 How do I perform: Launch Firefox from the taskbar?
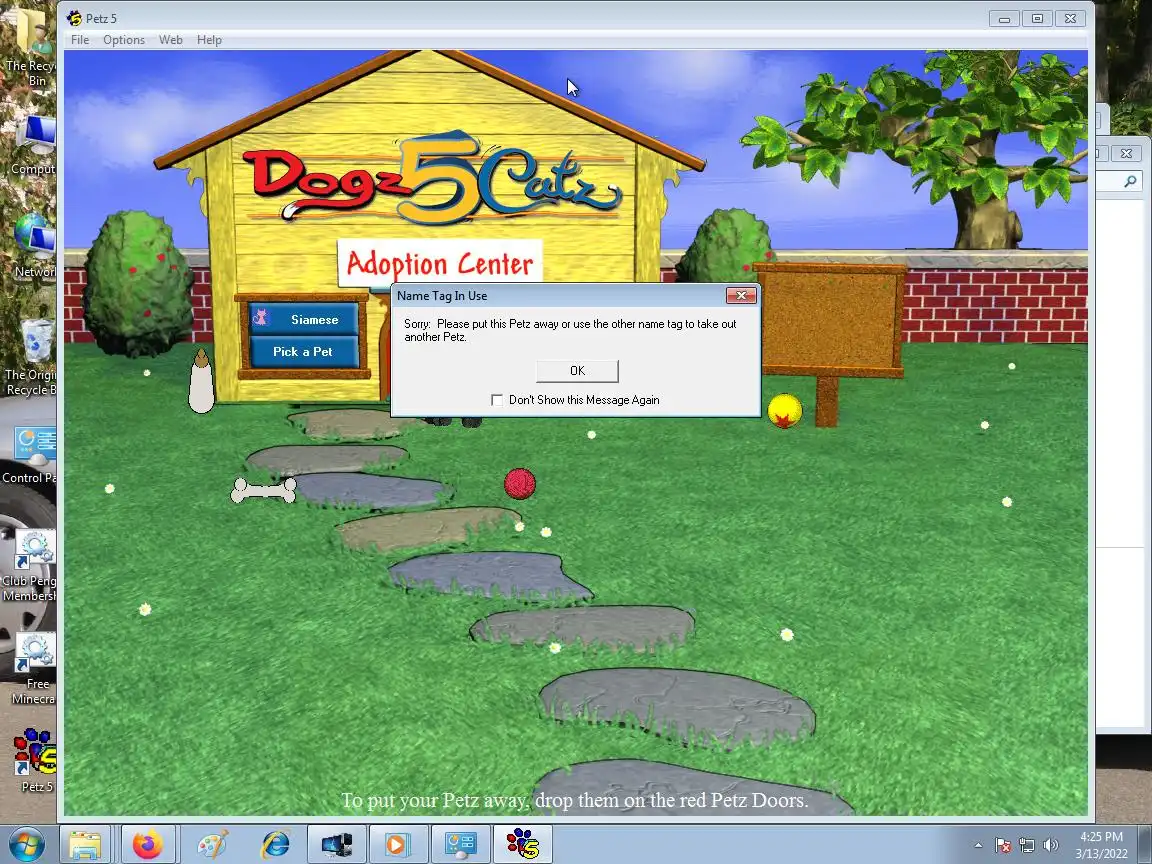pos(148,845)
